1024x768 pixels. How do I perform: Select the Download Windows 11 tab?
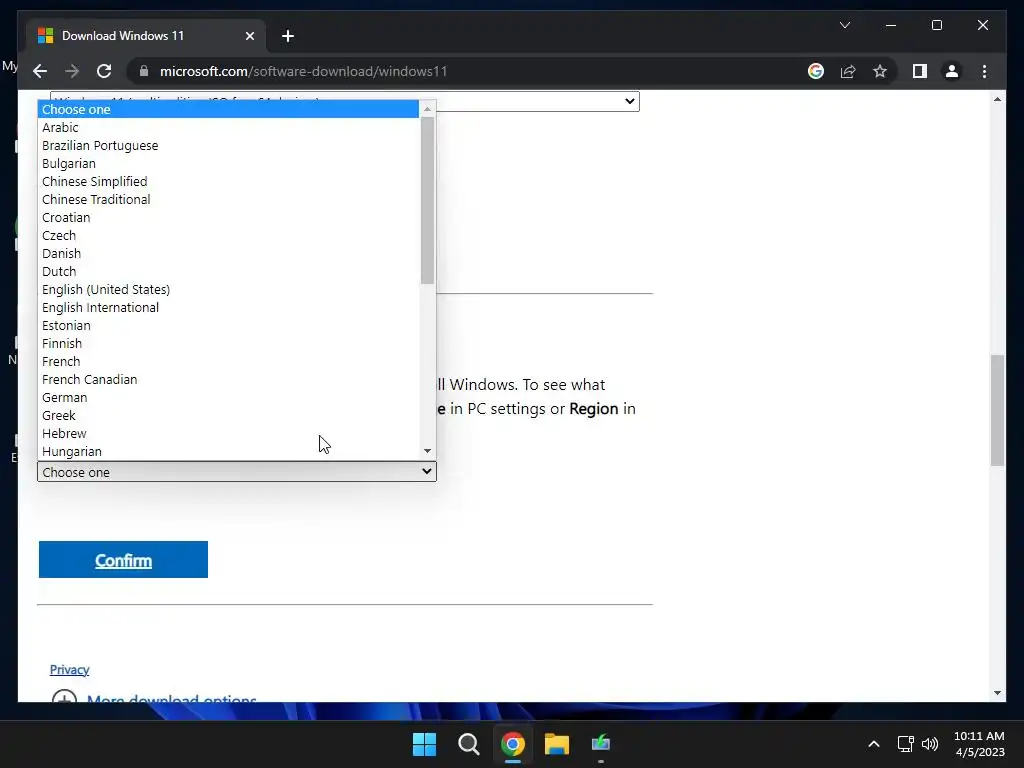146,36
